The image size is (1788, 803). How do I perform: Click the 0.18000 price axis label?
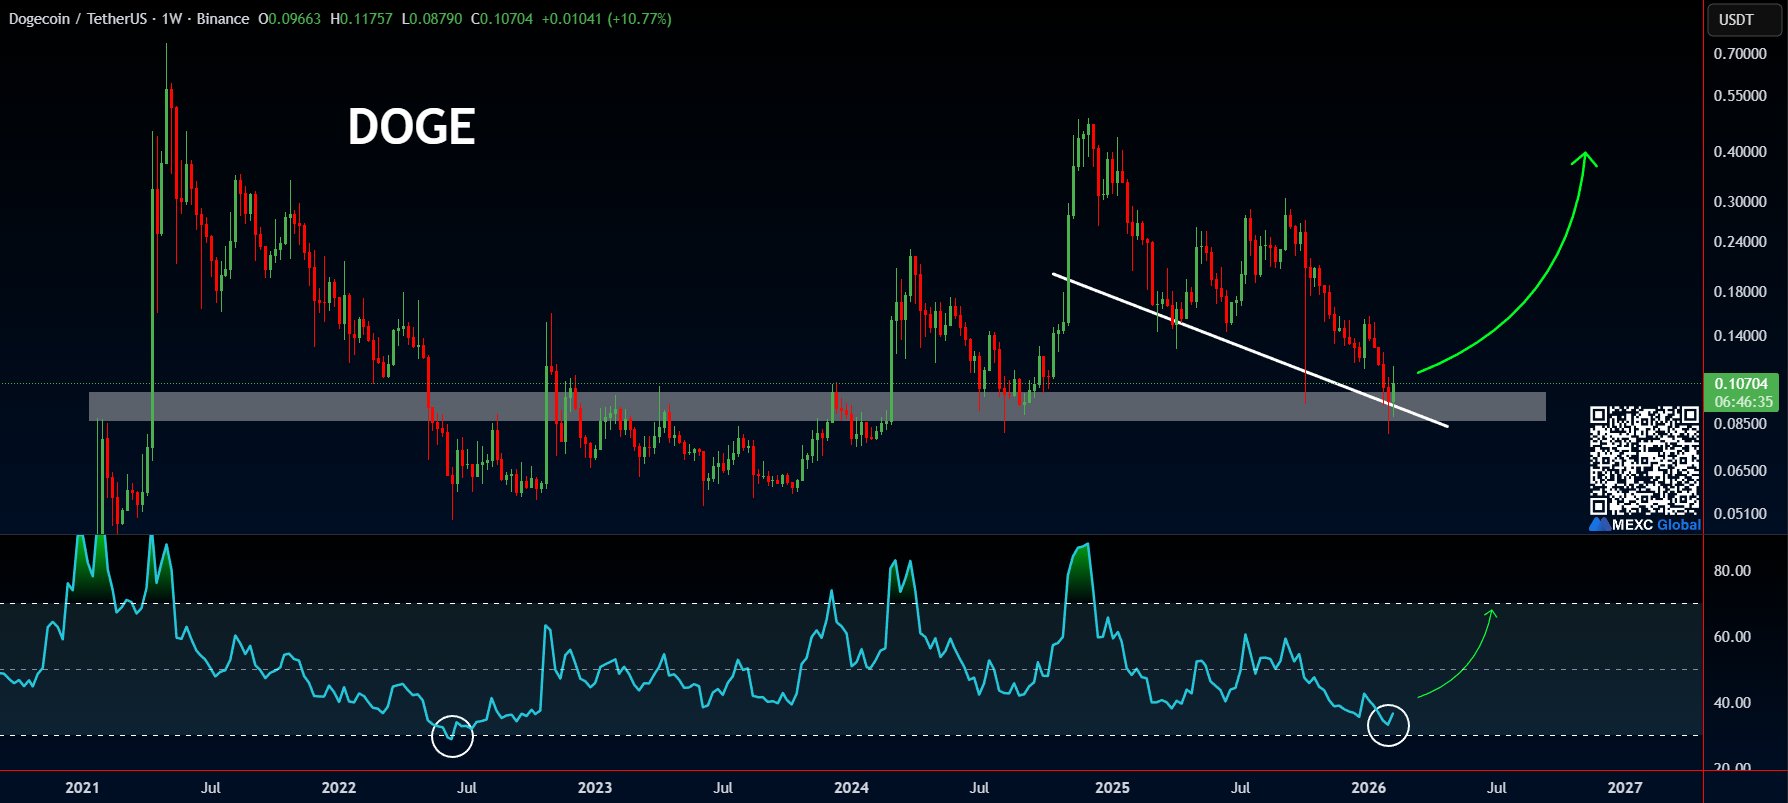pos(1740,292)
